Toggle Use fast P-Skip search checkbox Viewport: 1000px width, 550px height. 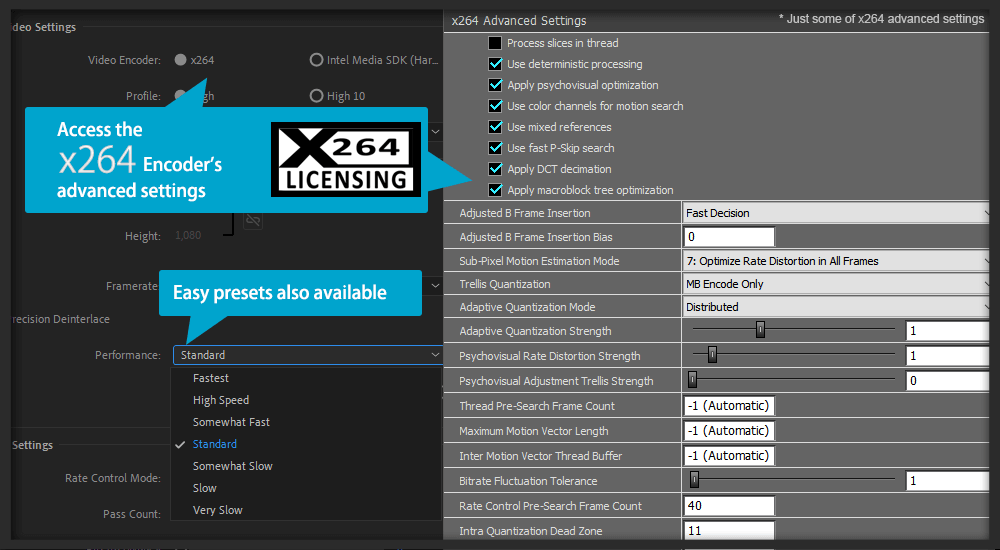(495, 148)
